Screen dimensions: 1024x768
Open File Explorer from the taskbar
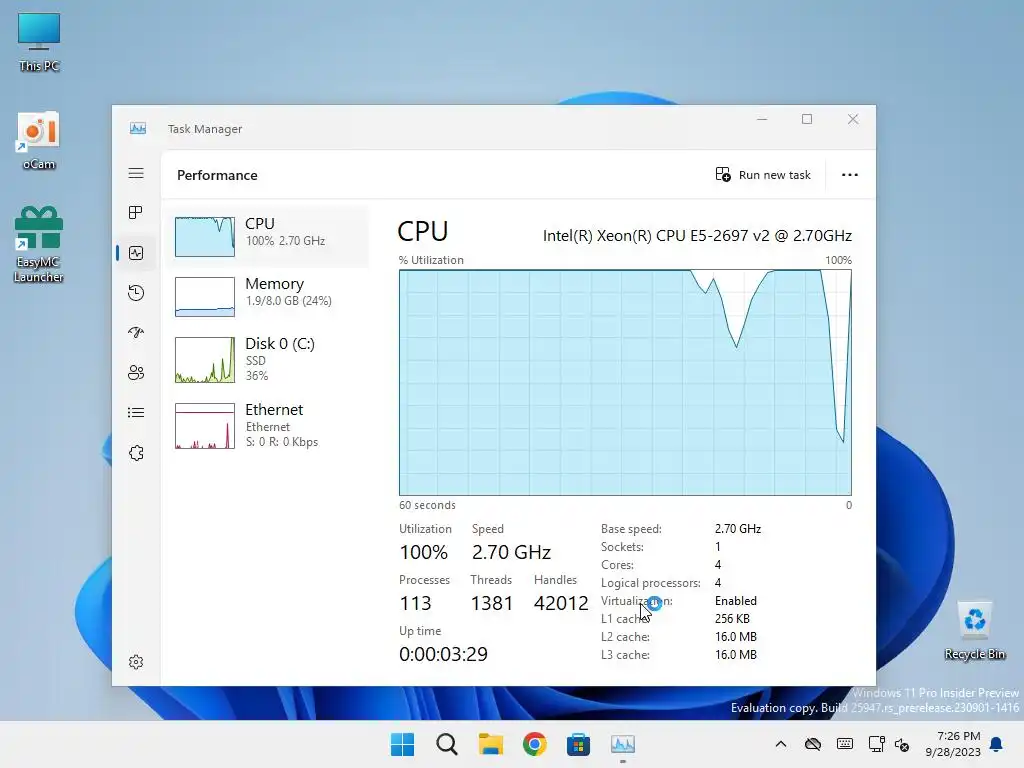click(x=490, y=744)
